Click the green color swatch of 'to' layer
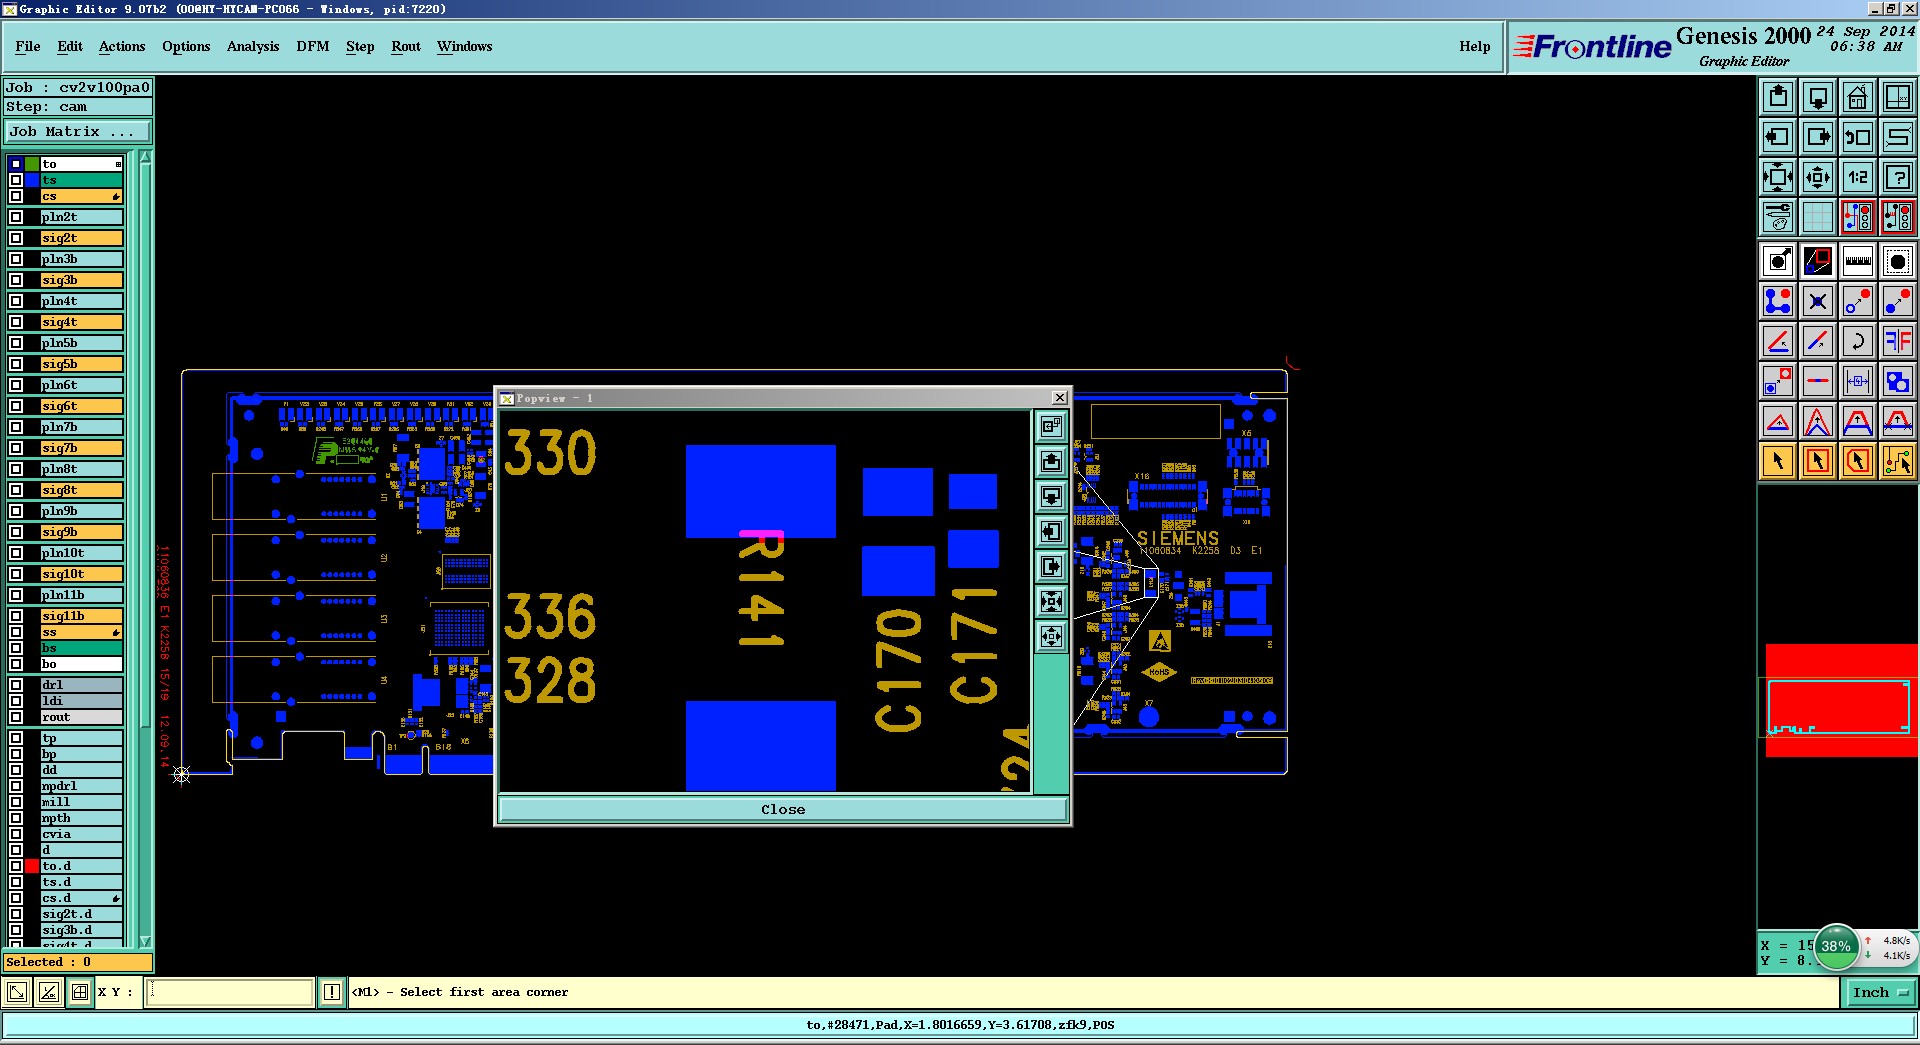Image resolution: width=1920 pixels, height=1045 pixels. 32,164
